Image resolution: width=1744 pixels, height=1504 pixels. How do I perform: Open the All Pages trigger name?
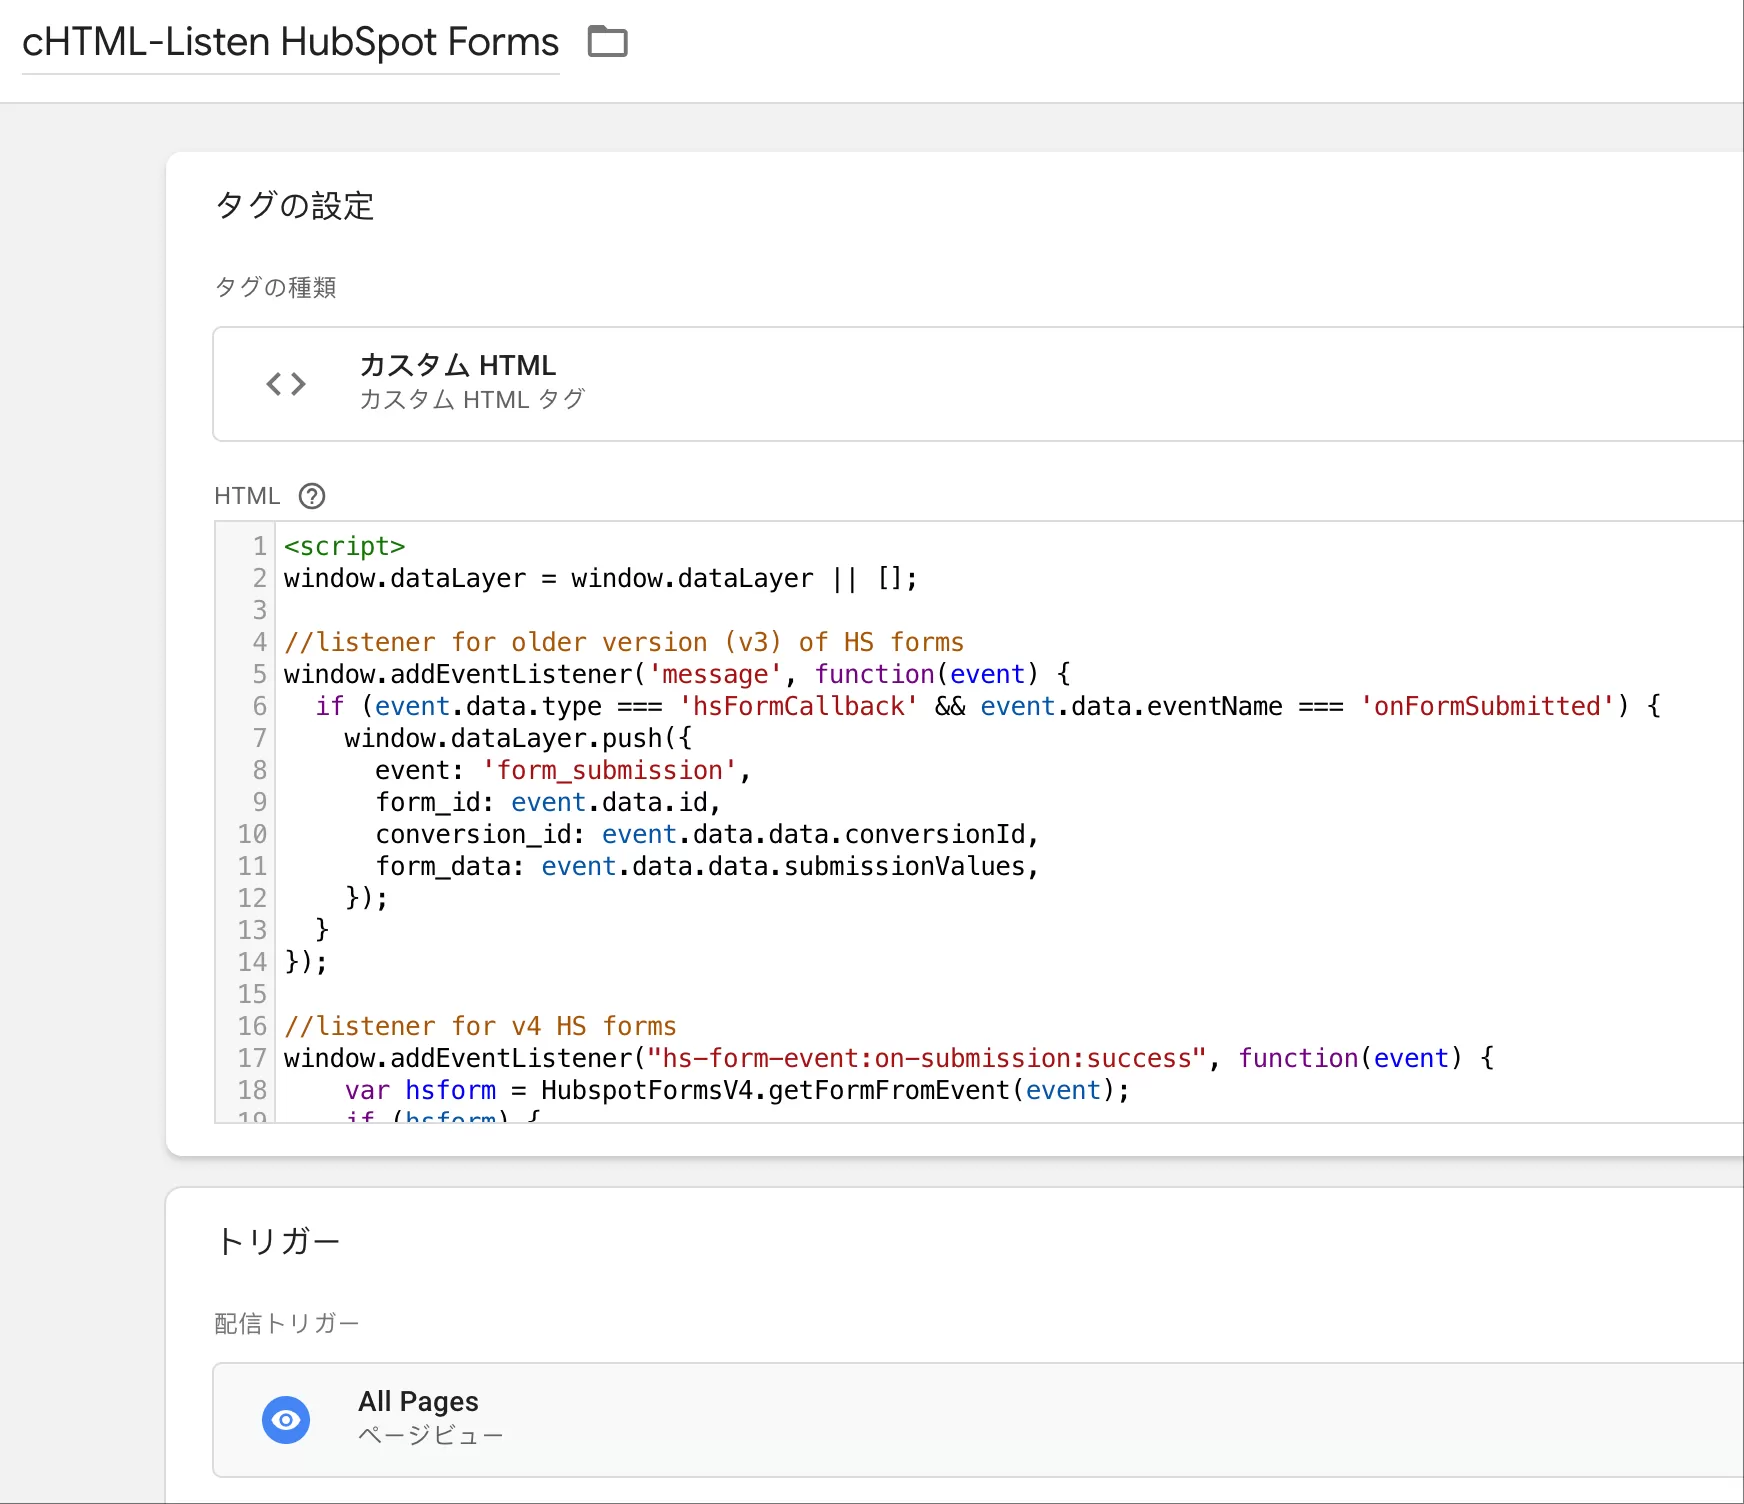coord(418,1401)
